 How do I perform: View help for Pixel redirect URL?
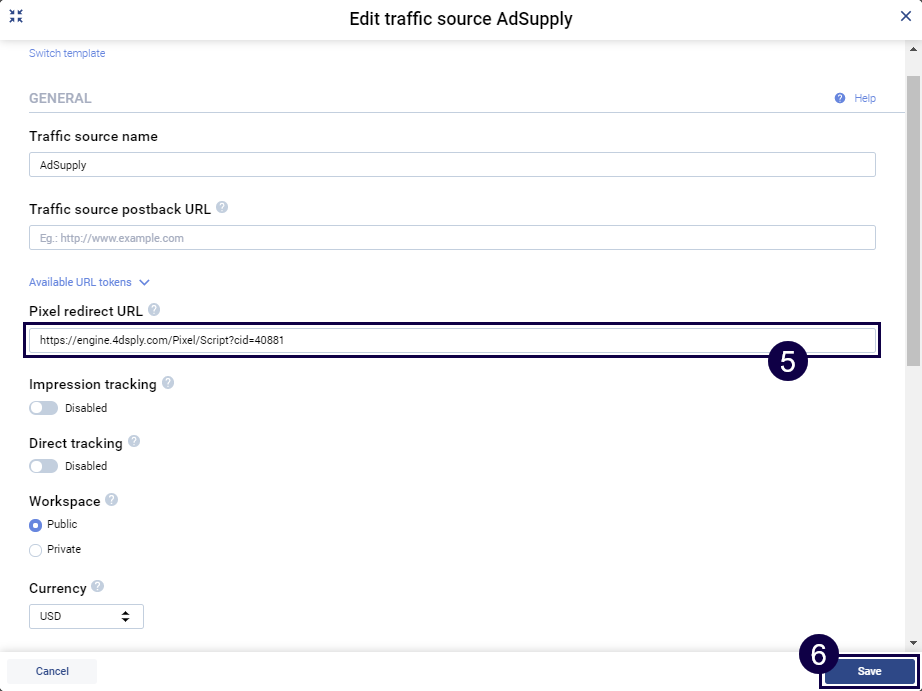coord(154,310)
